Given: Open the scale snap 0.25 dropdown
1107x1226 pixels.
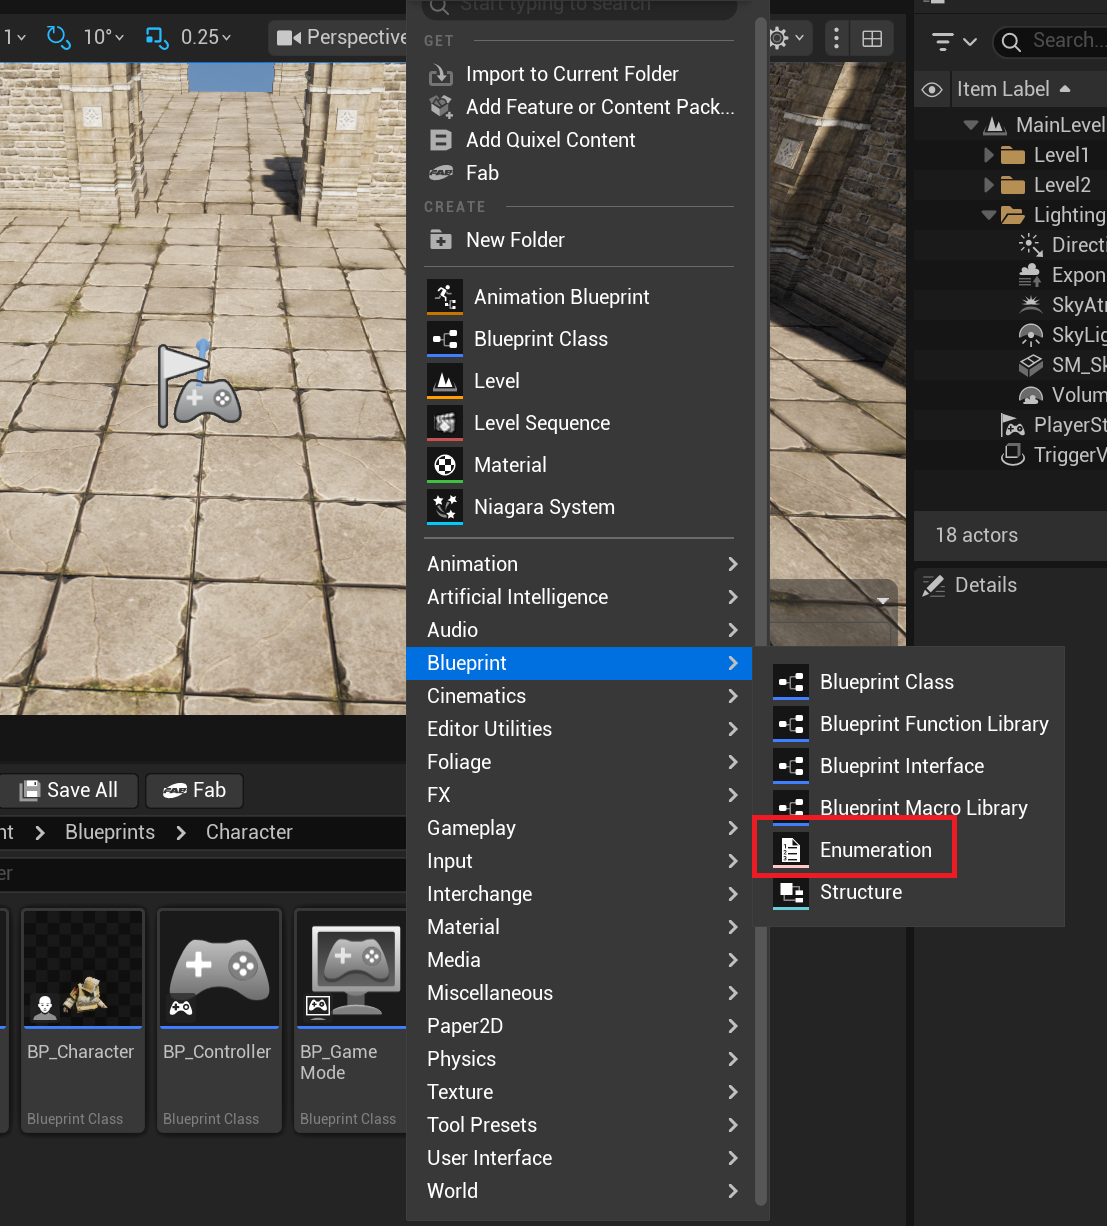Looking at the screenshot, I should pos(206,37).
